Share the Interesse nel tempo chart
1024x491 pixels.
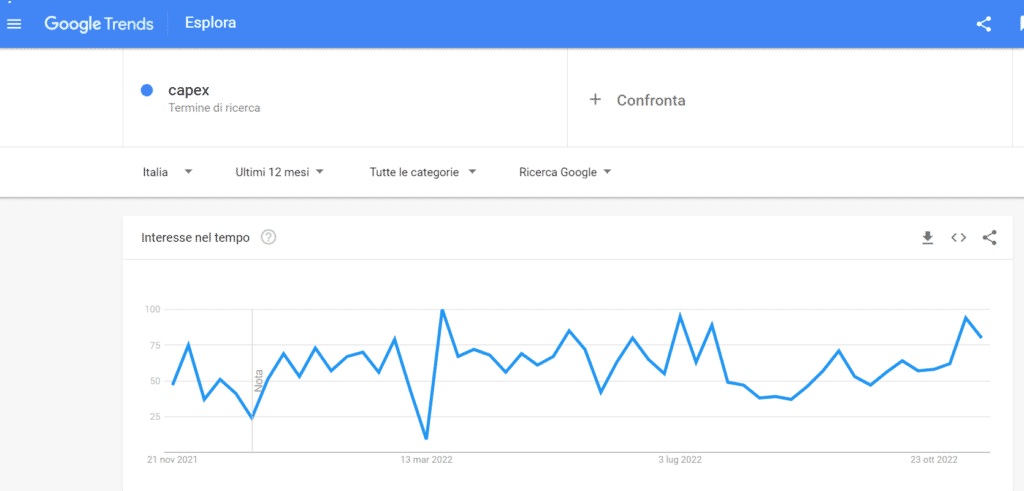(x=989, y=238)
